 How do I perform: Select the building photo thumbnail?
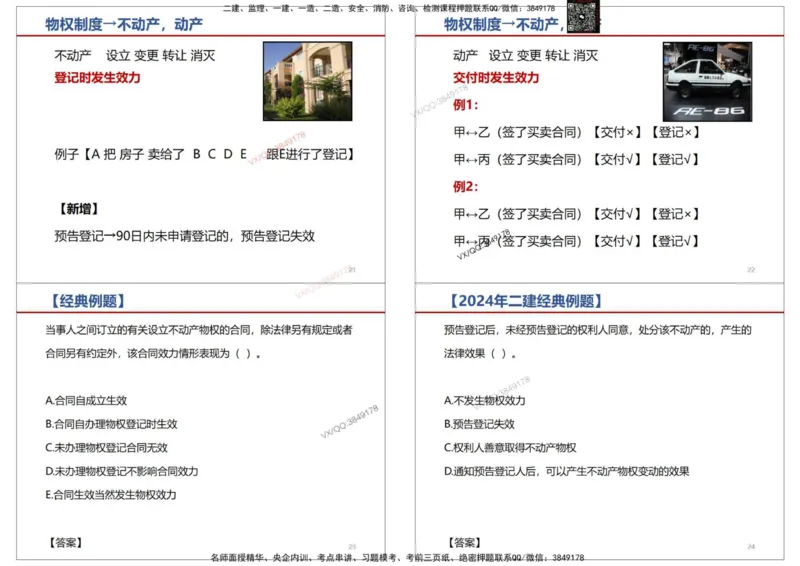(307, 81)
